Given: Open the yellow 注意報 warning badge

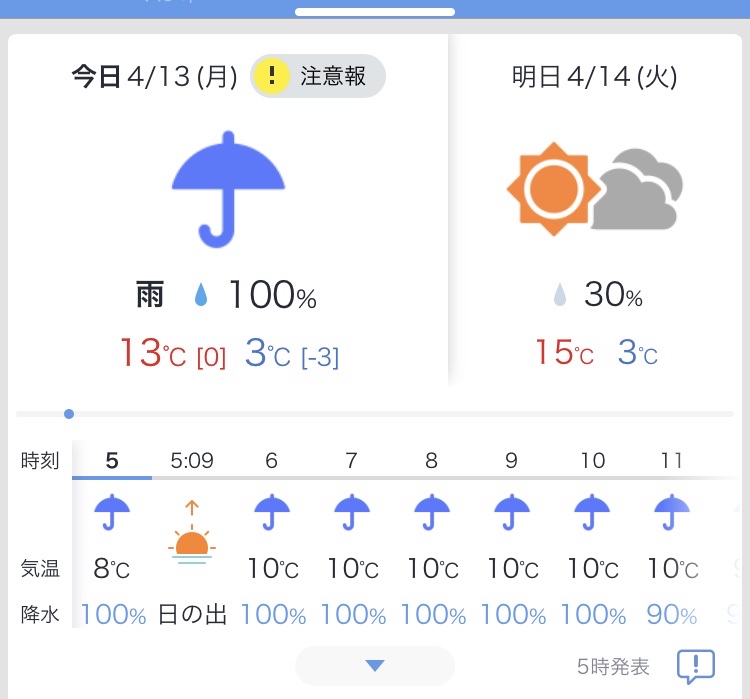Looking at the screenshot, I should 318,76.
